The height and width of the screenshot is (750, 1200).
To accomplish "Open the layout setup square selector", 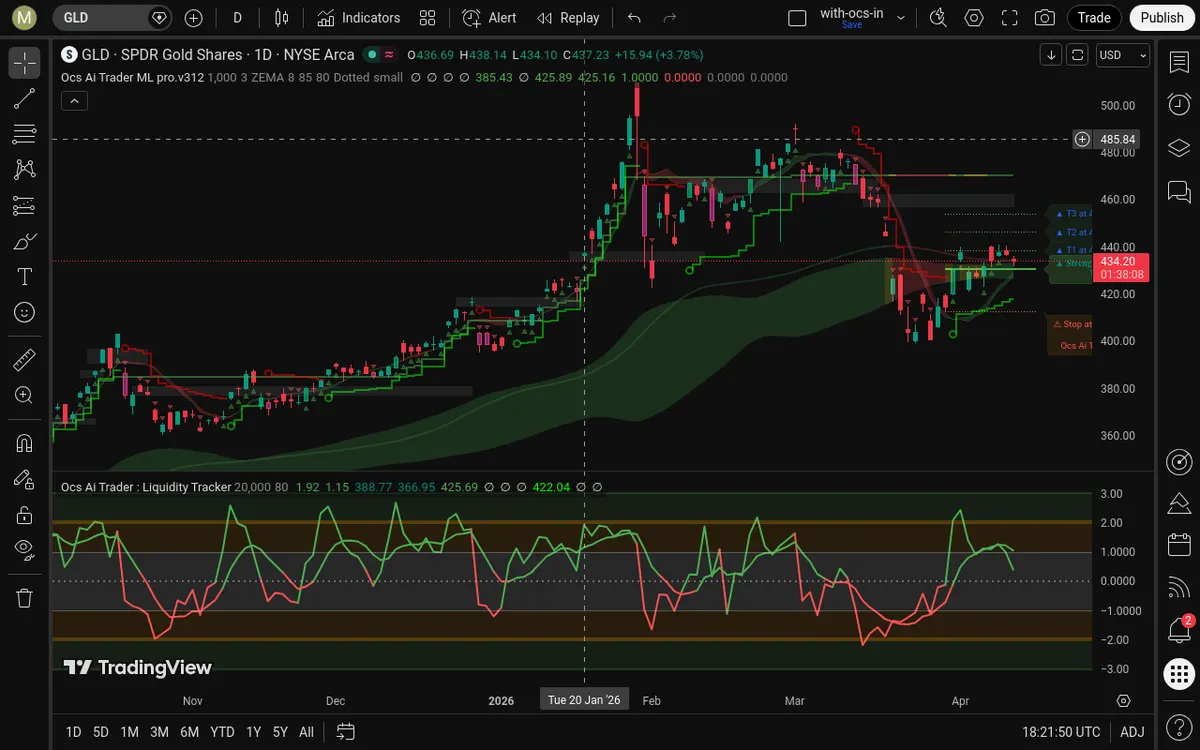I will pyautogui.click(x=797, y=18).
